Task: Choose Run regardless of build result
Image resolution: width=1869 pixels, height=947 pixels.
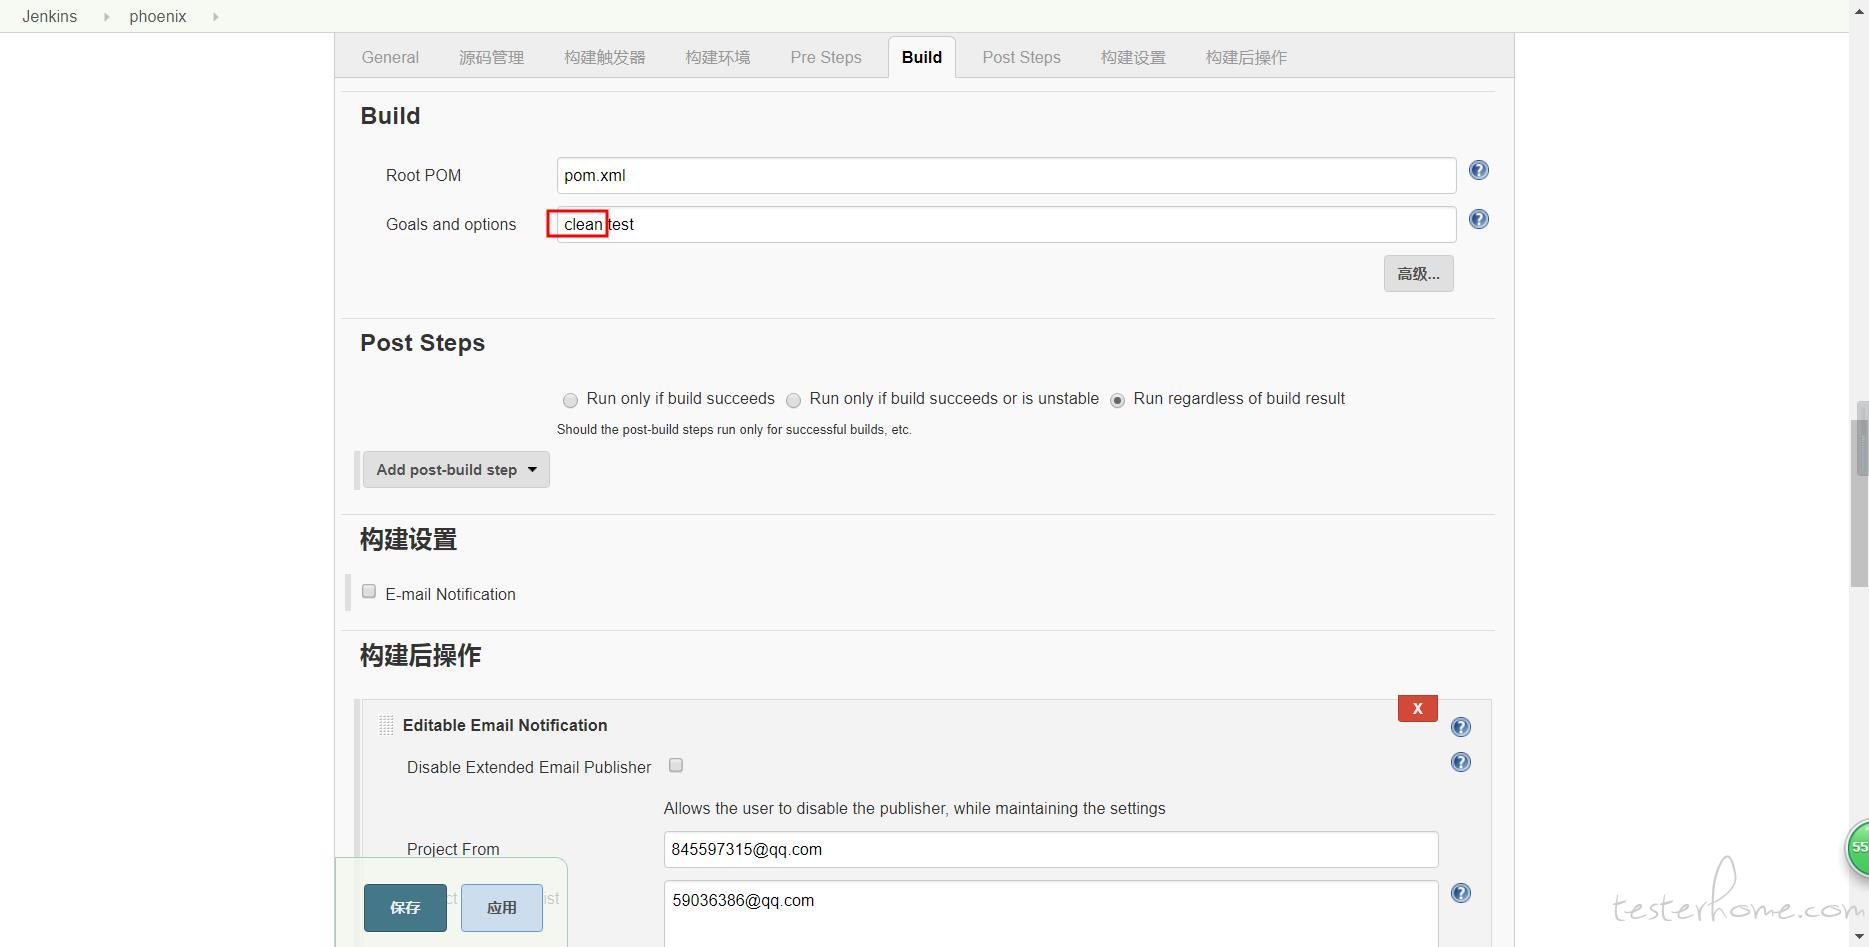Action: coord(1117,401)
